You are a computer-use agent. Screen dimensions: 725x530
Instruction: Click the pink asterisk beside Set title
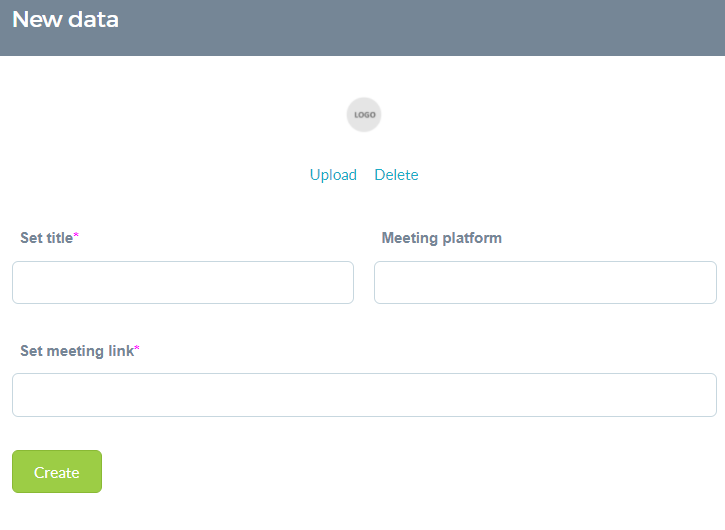point(76,235)
